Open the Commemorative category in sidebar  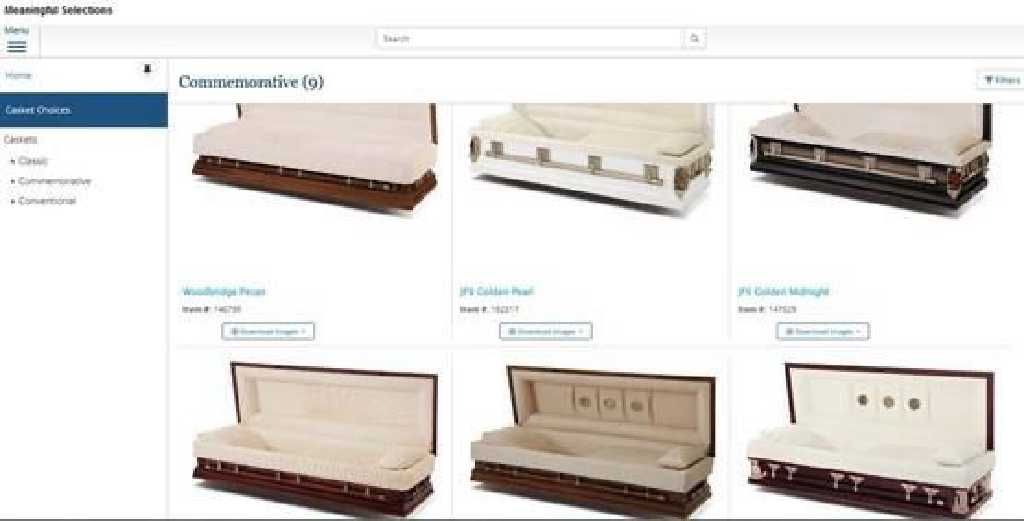pyautogui.click(x=55, y=181)
